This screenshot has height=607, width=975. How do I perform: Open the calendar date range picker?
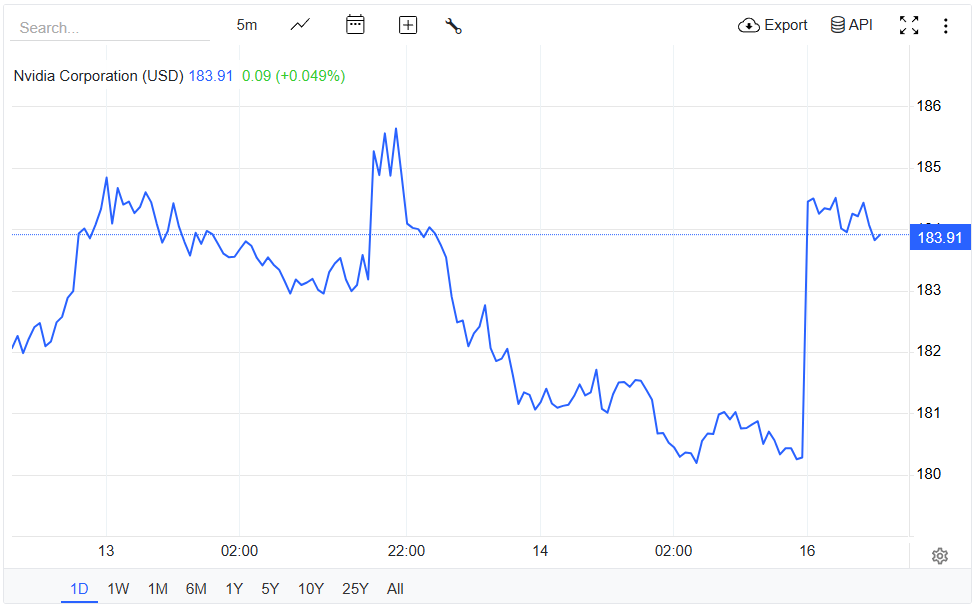[355, 25]
